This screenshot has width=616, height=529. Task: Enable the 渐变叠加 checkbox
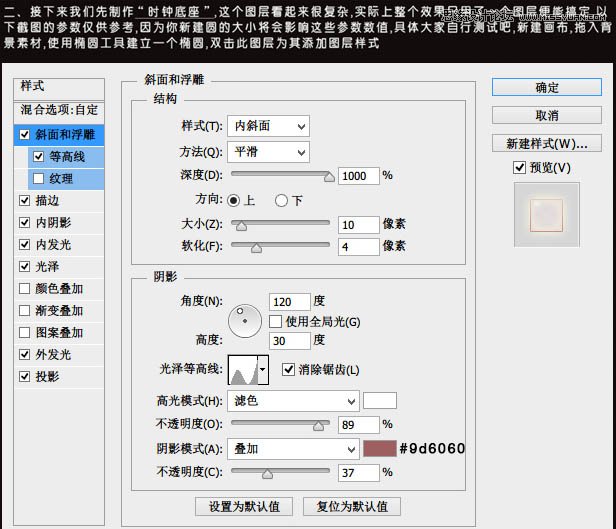[x=24, y=311]
